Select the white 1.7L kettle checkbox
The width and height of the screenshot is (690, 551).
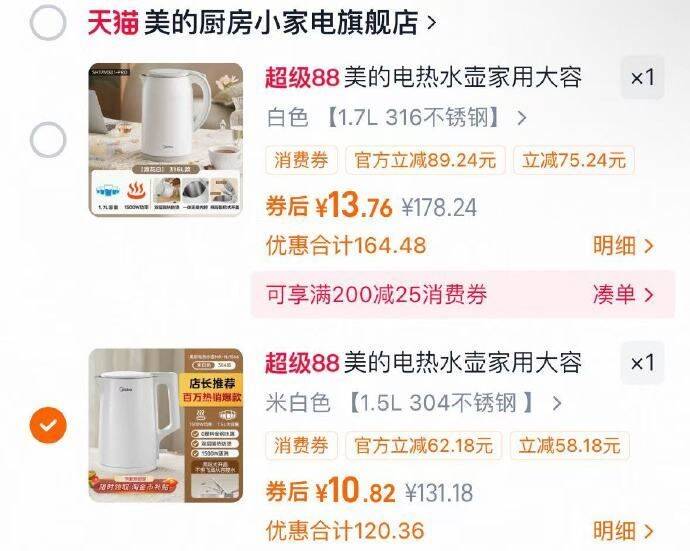(48, 140)
